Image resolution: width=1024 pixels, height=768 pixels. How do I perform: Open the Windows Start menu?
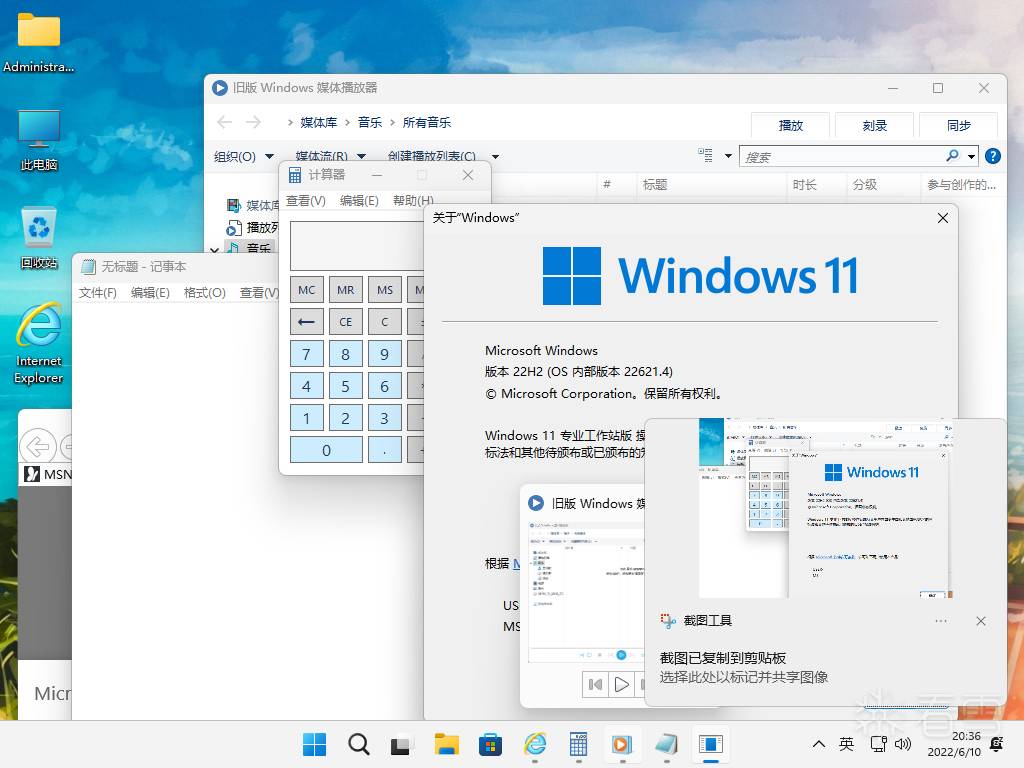(x=314, y=744)
